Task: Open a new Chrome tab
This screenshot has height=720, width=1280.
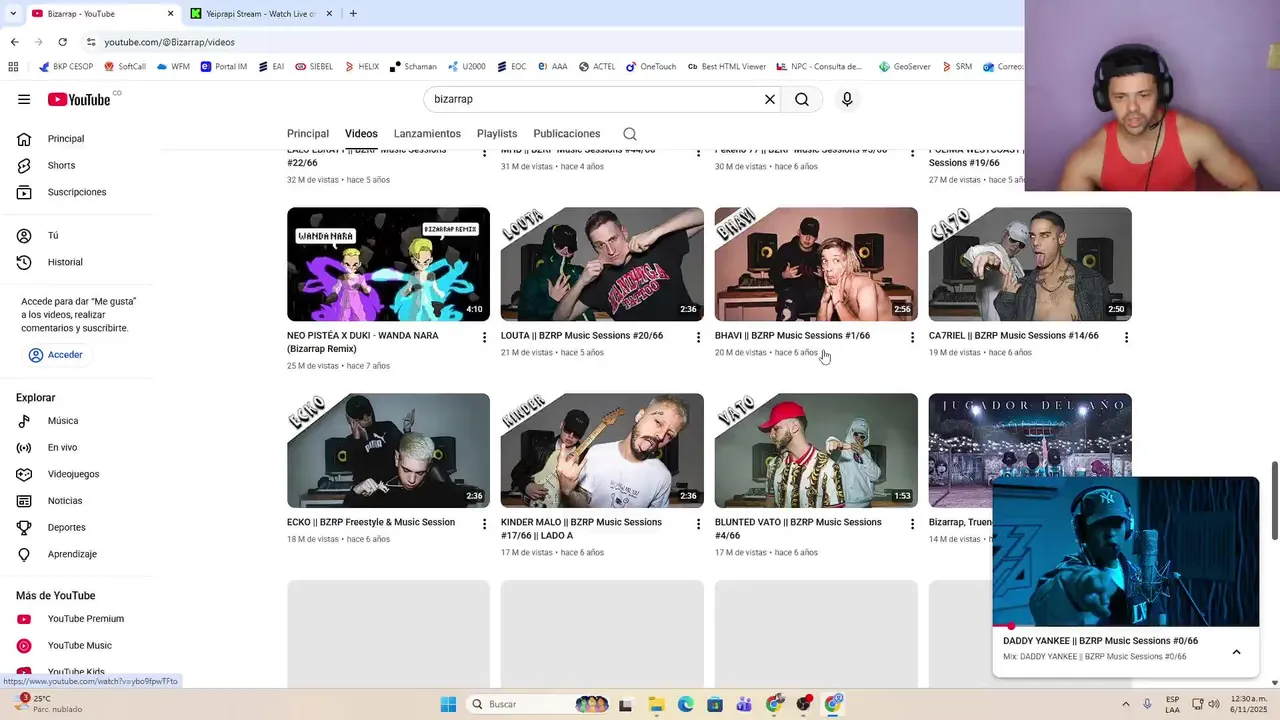Action: [353, 14]
